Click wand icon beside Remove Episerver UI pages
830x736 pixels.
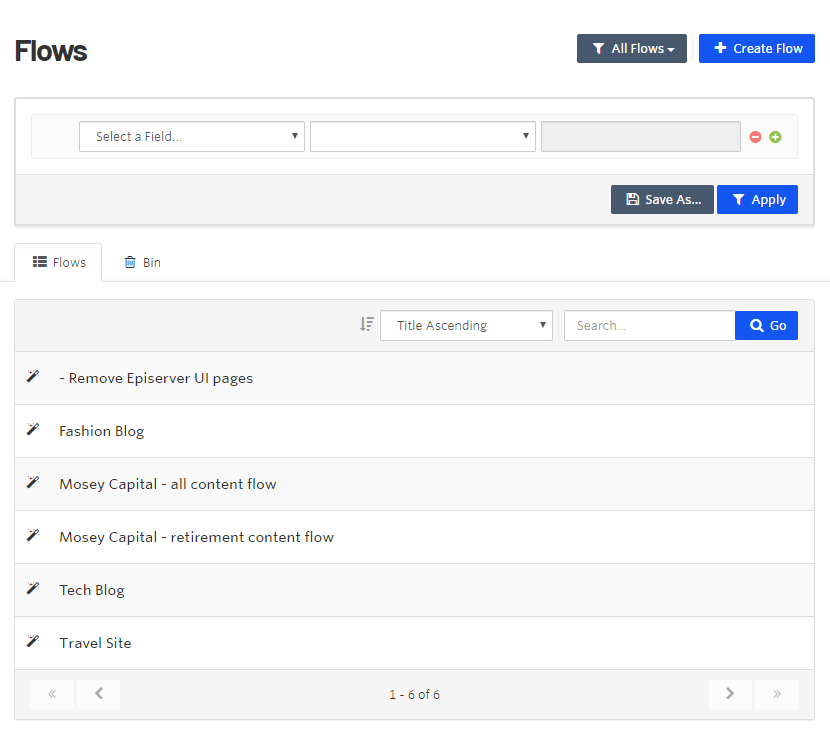33,377
